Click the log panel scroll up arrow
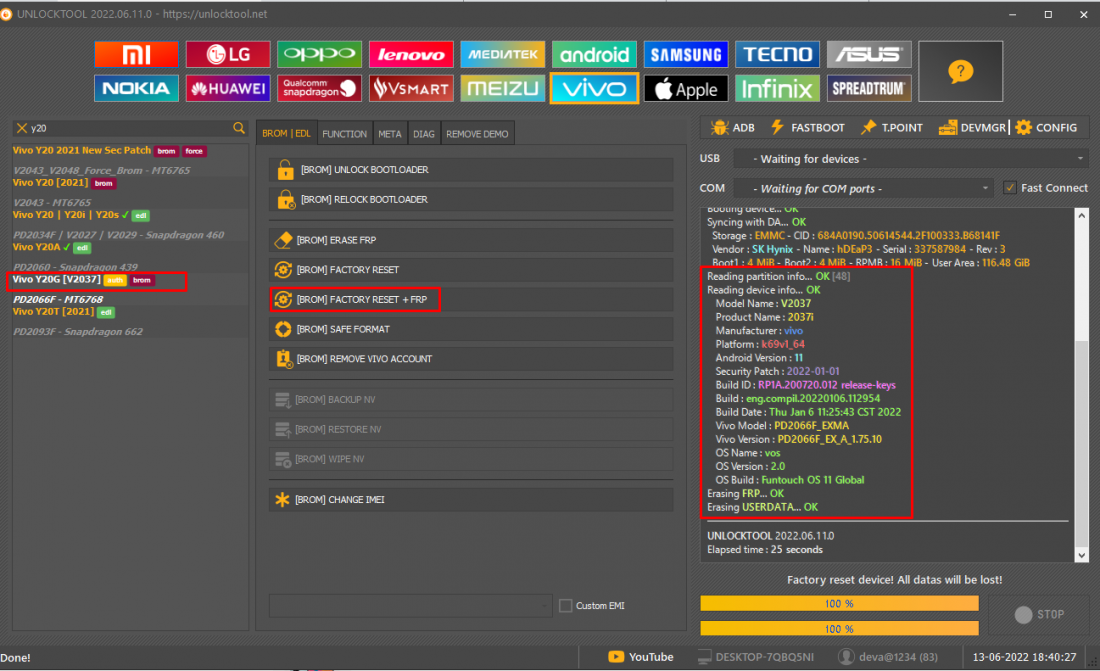This screenshot has height=671, width=1100. [1081, 215]
